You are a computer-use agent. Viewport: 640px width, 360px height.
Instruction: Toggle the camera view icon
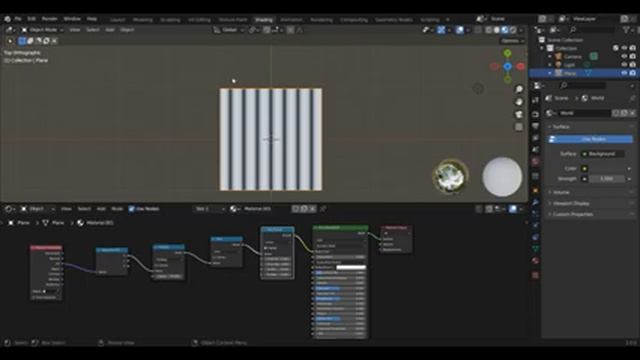519,115
